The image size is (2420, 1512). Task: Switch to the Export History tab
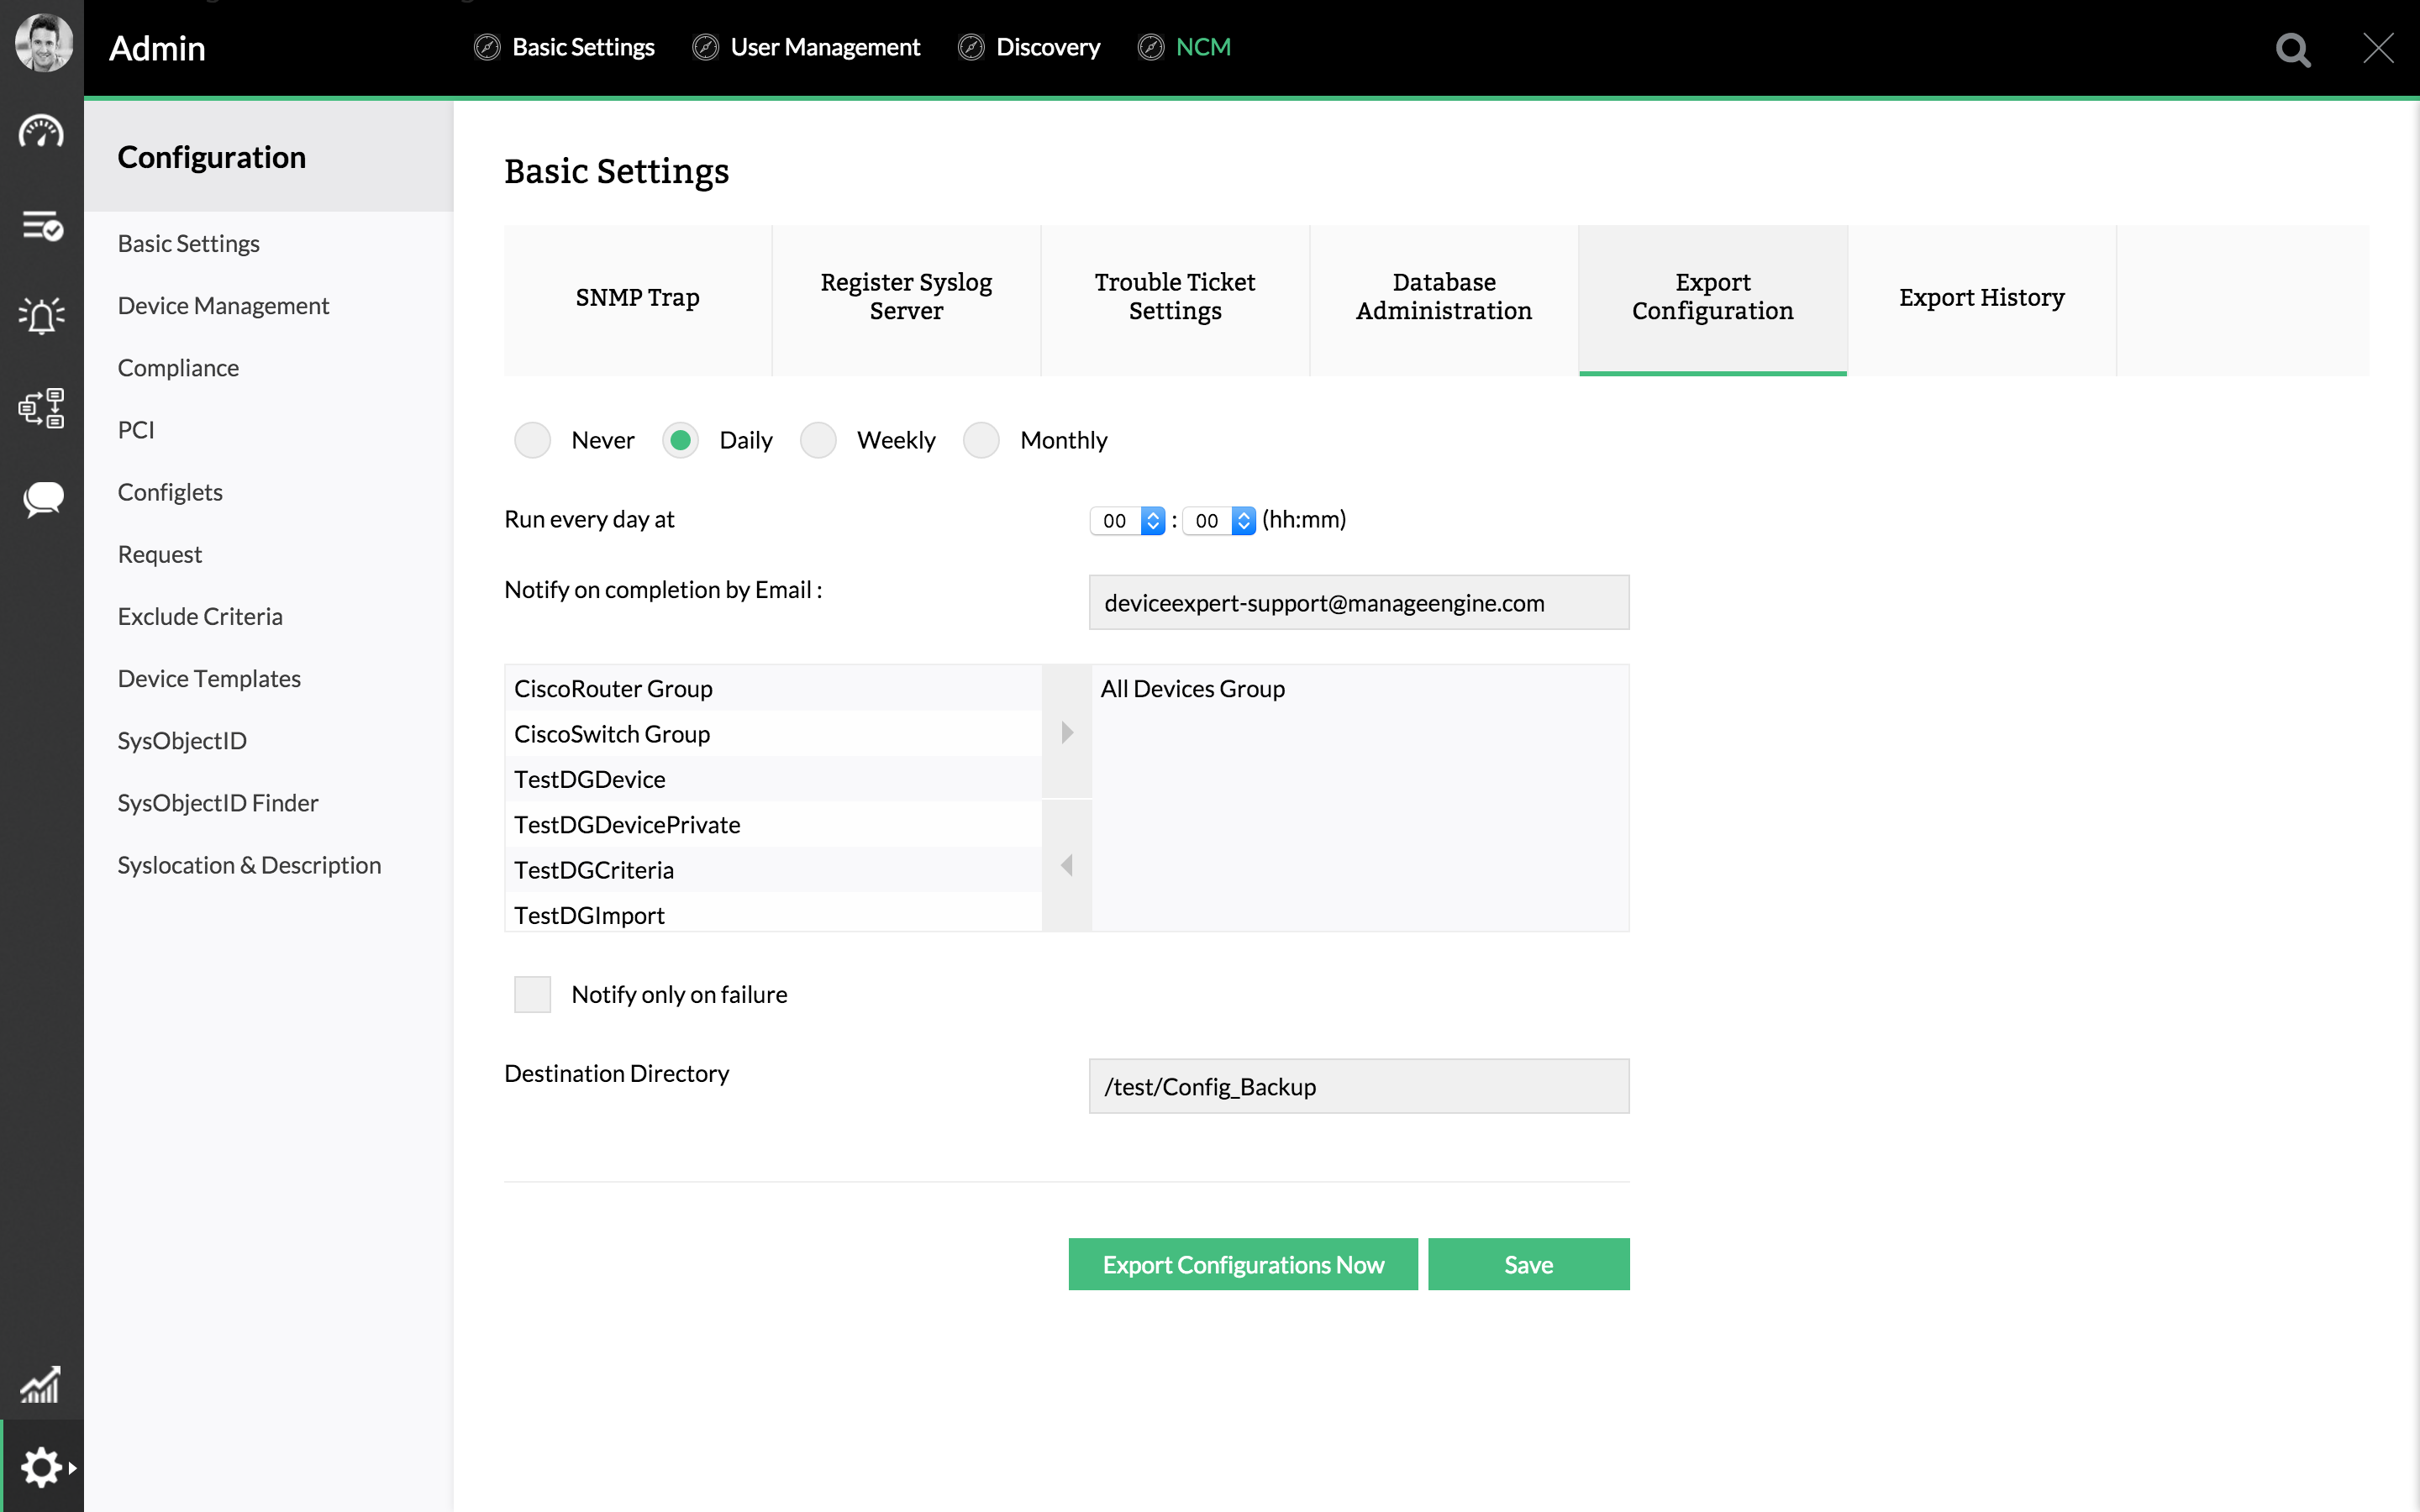click(x=1981, y=298)
